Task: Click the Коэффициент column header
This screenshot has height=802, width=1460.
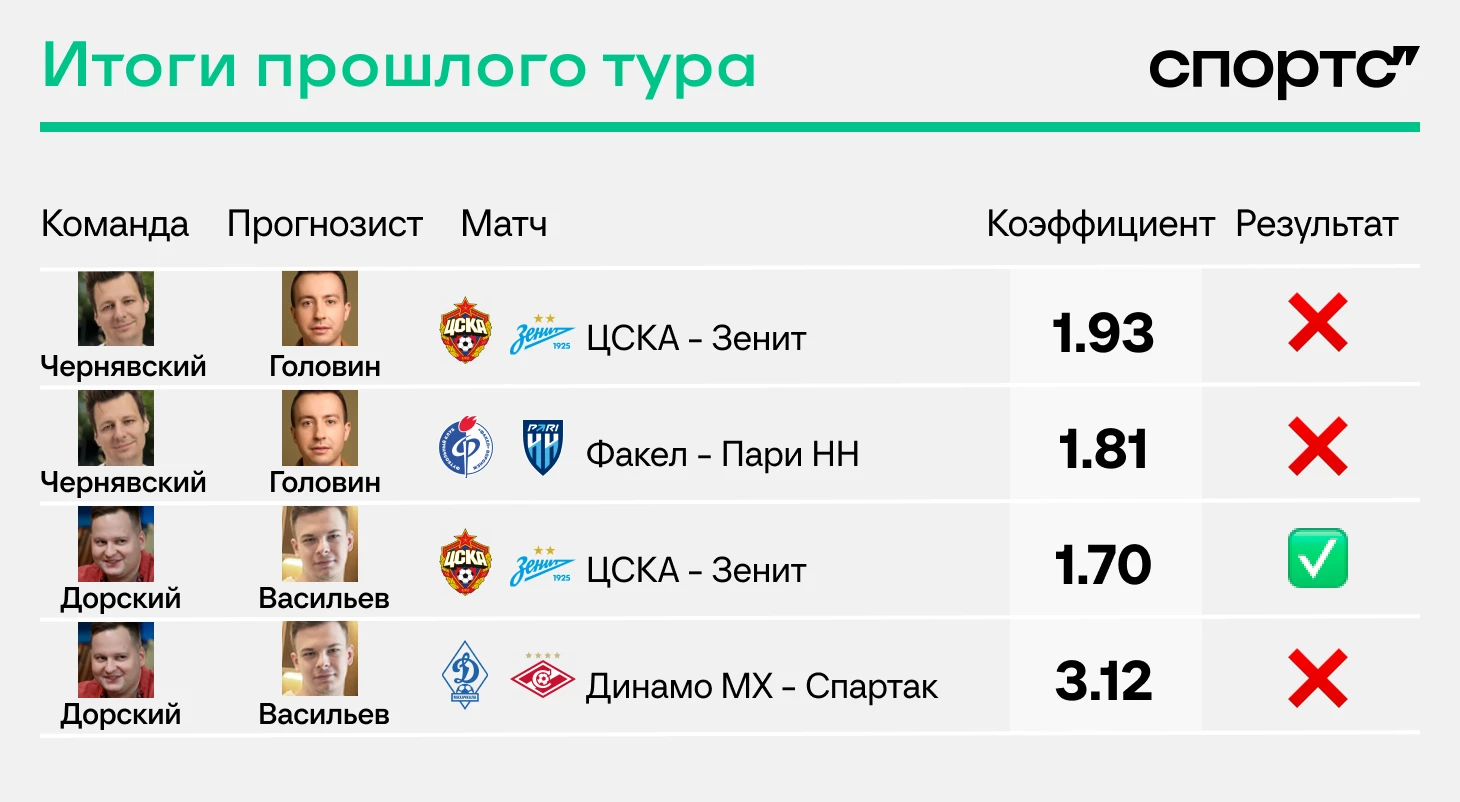Action: [x=1100, y=225]
